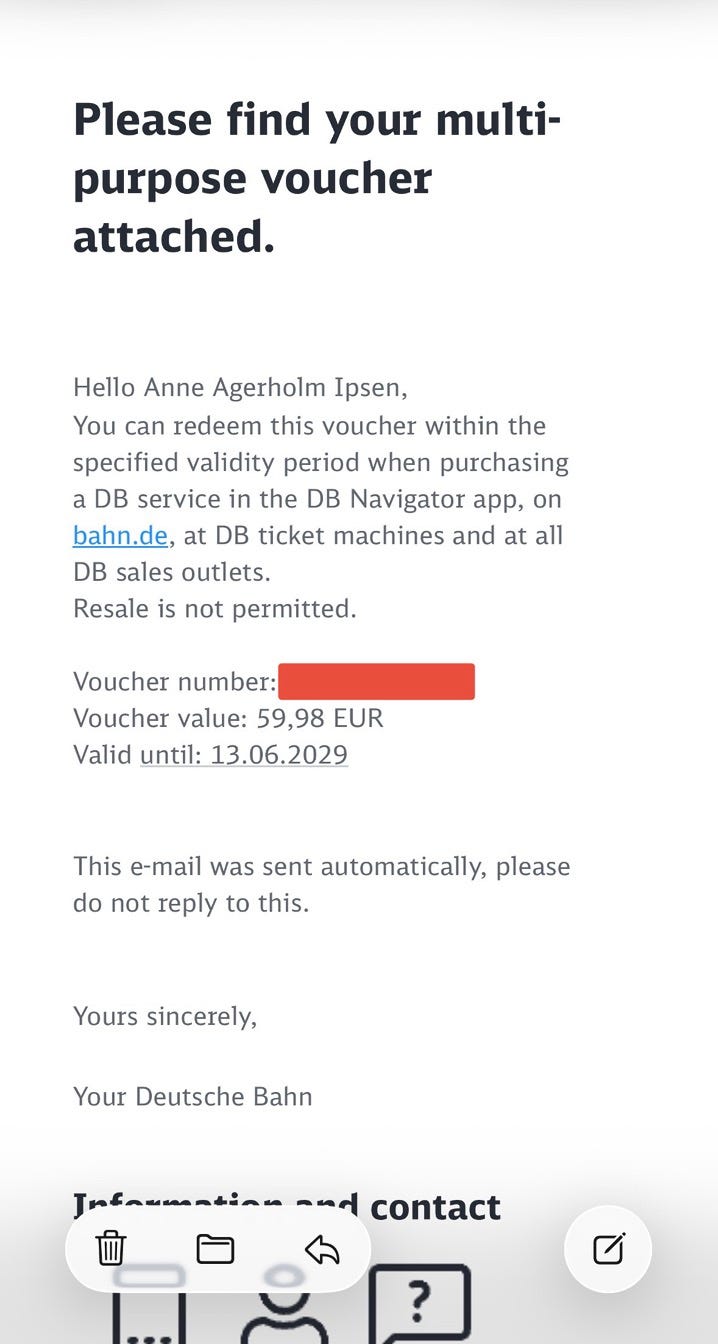Compose a new message with the pencil icon
Screen dimensions: 718x1344
pyautogui.click(x=608, y=1249)
